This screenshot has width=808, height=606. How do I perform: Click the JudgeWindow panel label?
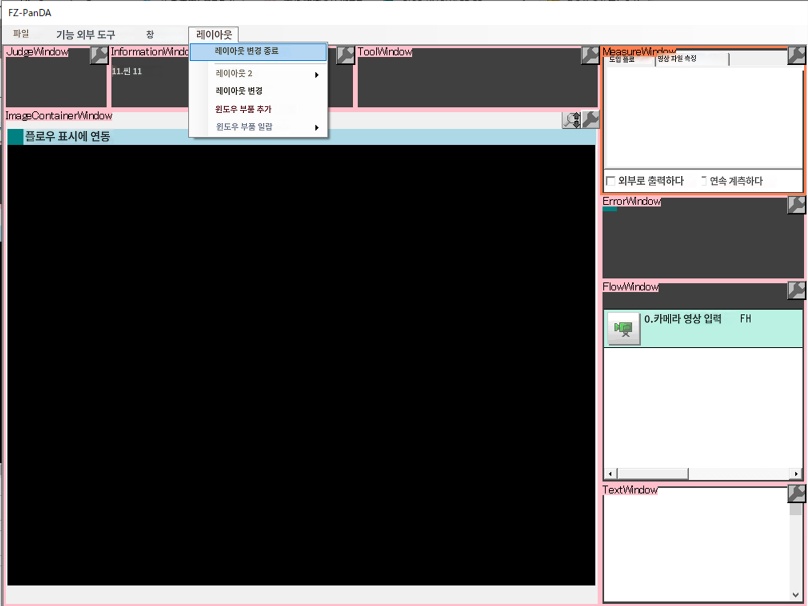click(x=37, y=52)
